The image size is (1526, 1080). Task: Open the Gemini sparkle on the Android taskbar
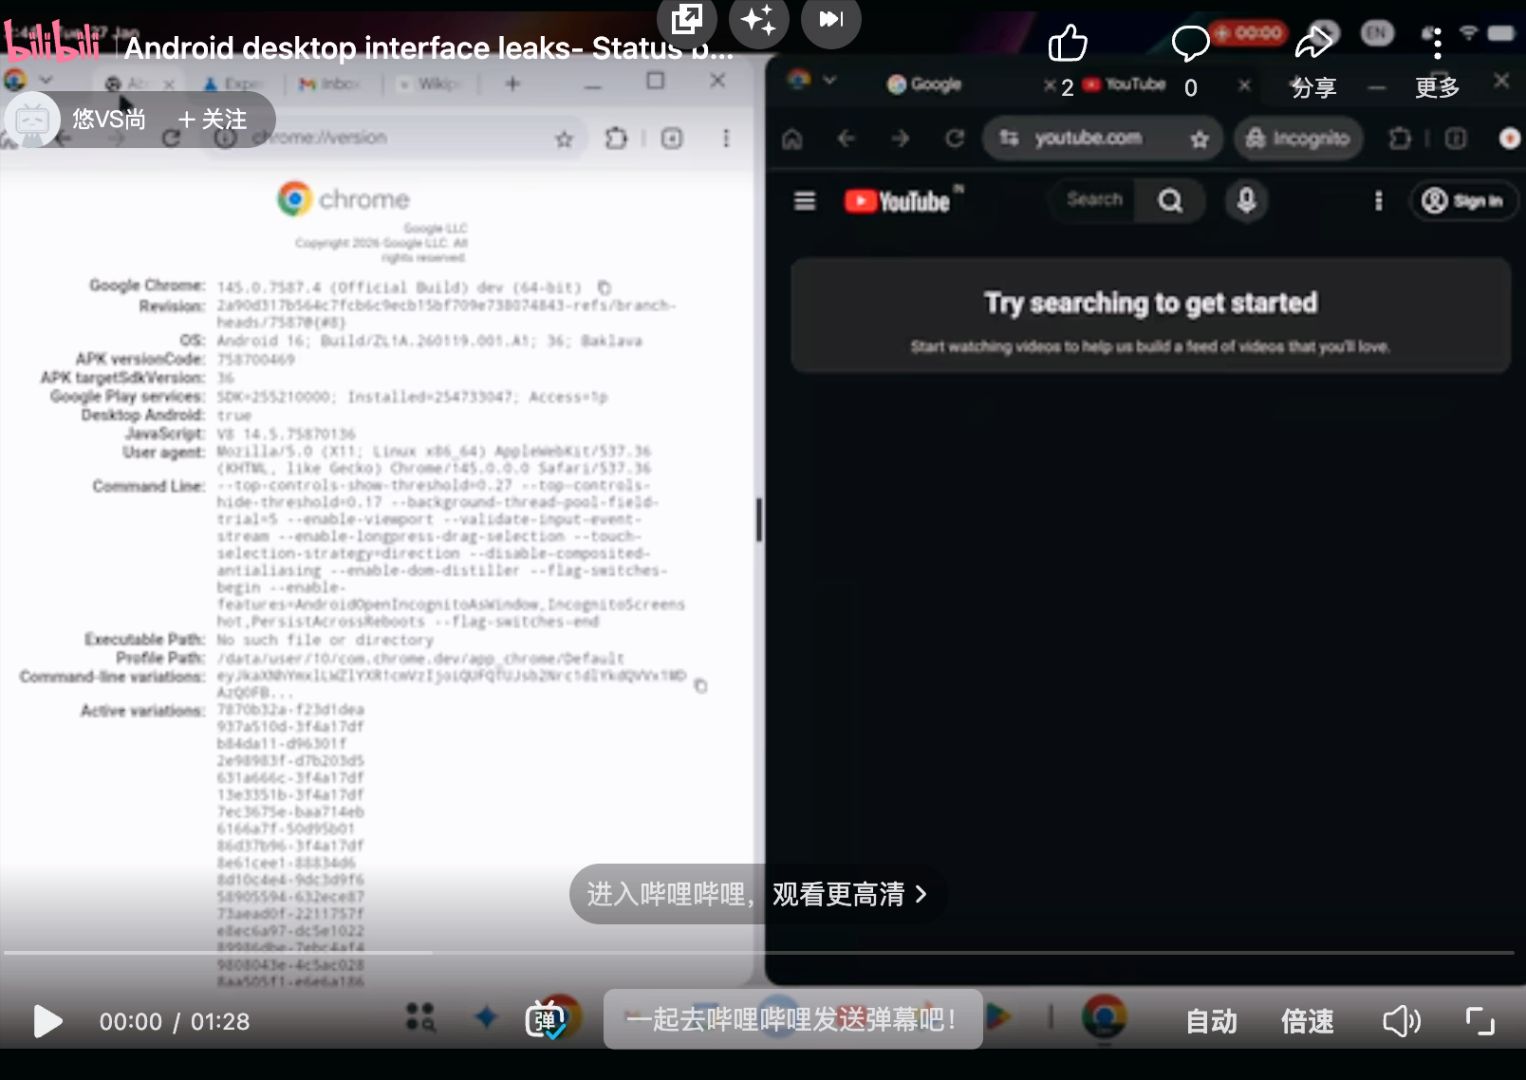coord(486,1018)
